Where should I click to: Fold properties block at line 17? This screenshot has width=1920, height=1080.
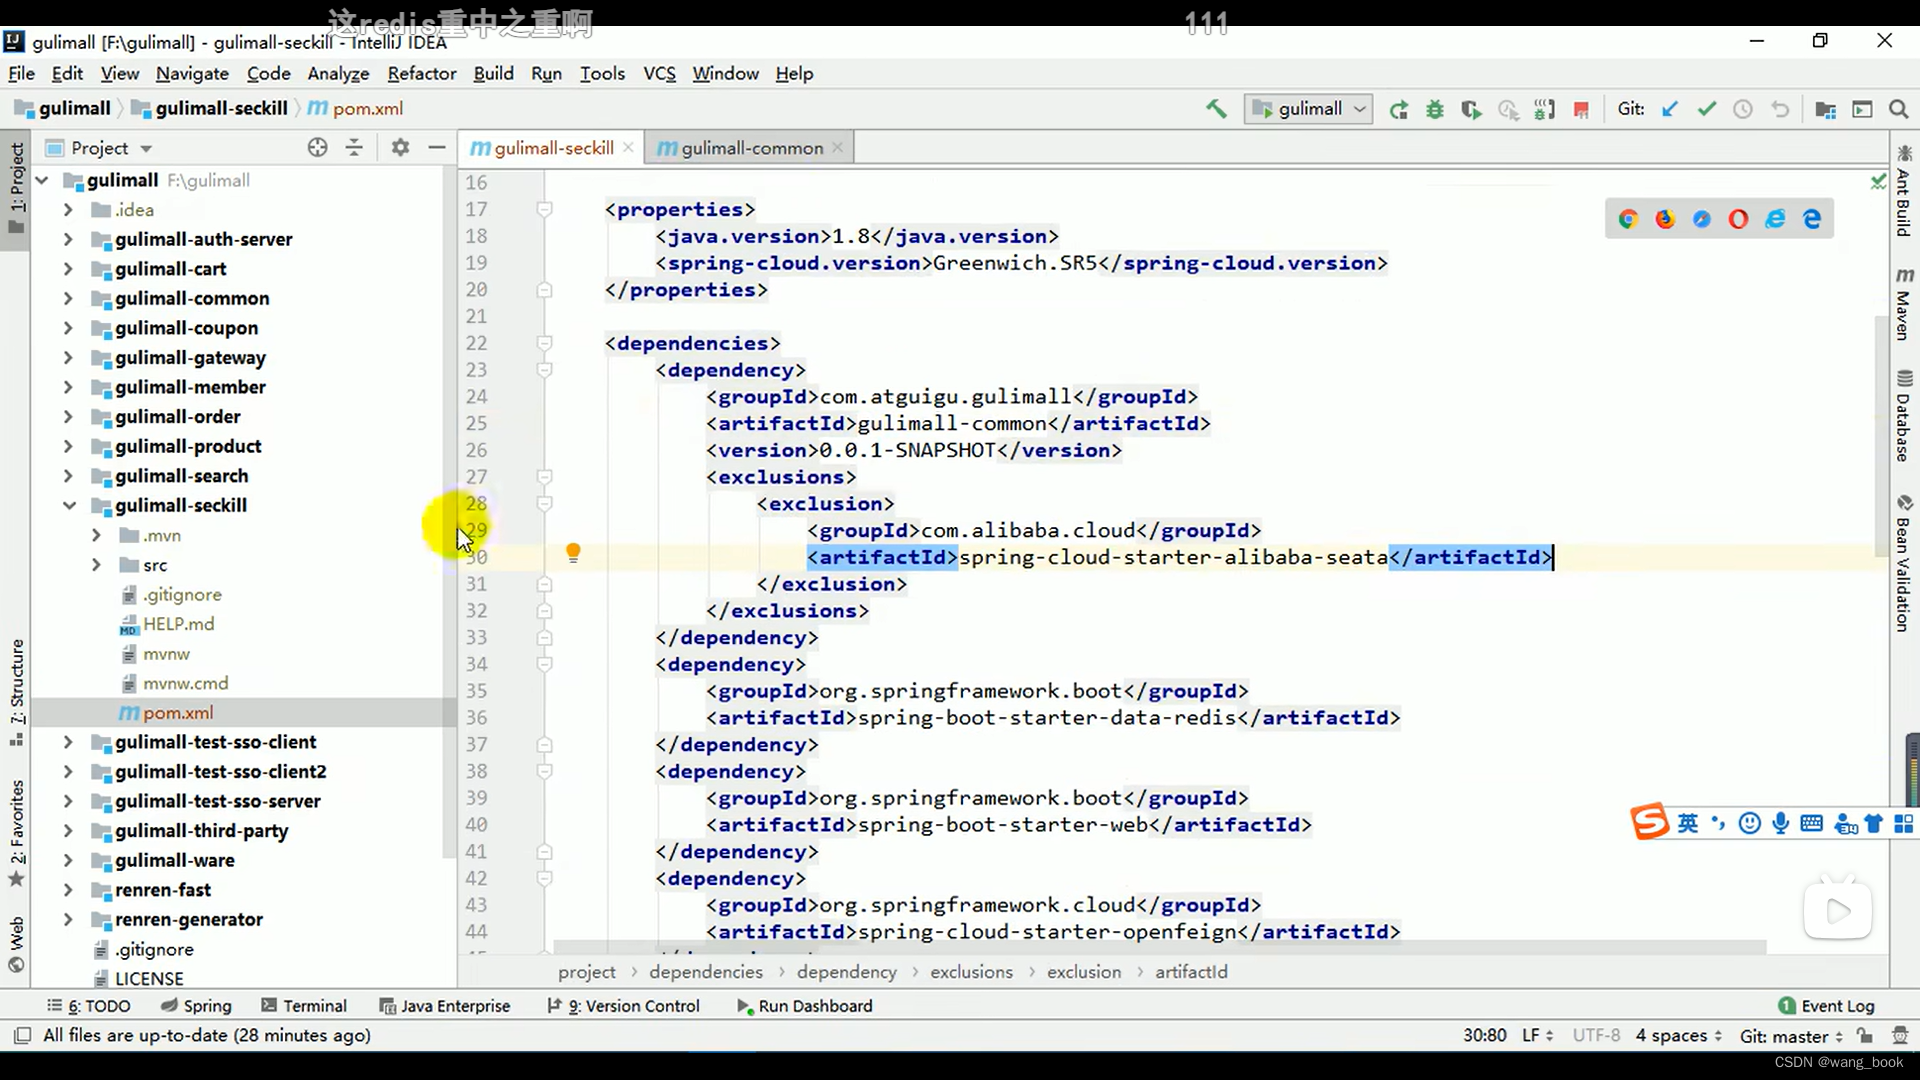pyautogui.click(x=544, y=210)
